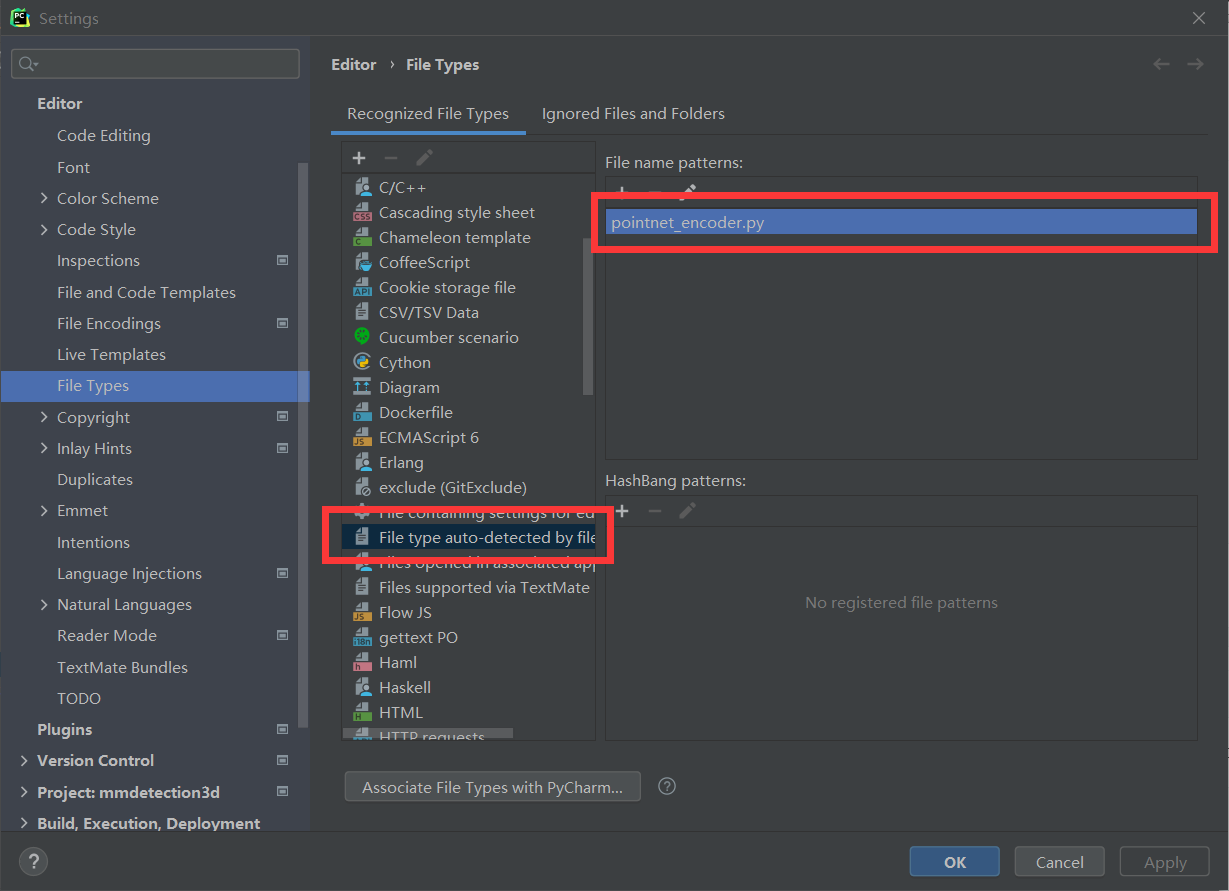The height and width of the screenshot is (891, 1229).
Task: Expand the Copyright settings node
Action: (x=43, y=417)
